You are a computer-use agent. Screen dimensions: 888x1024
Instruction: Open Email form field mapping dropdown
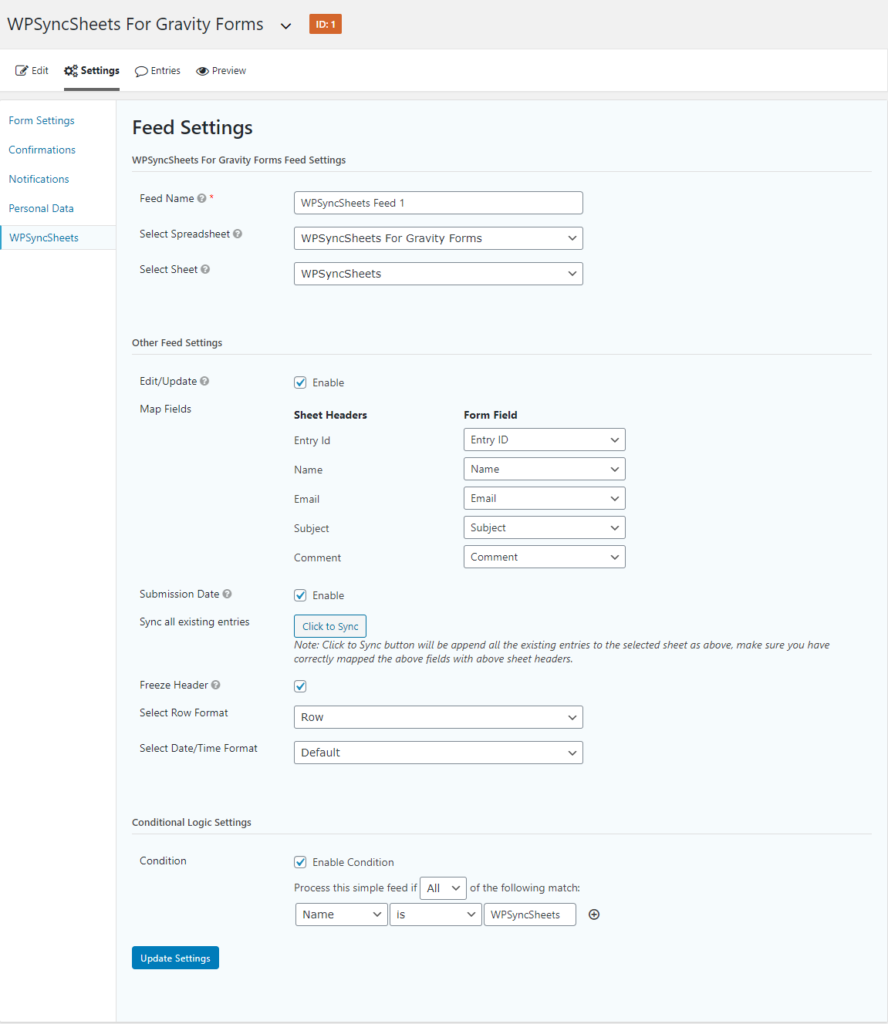pyautogui.click(x=545, y=498)
